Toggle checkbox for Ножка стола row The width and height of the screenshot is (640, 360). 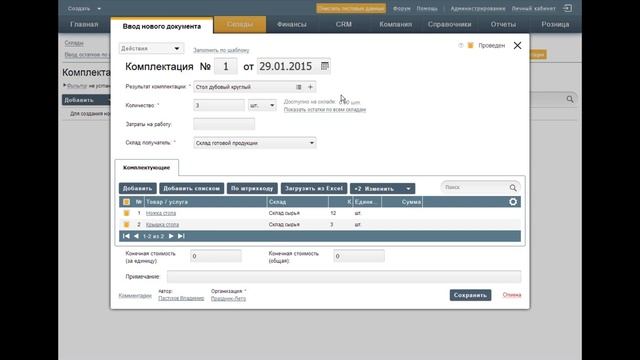[127, 213]
